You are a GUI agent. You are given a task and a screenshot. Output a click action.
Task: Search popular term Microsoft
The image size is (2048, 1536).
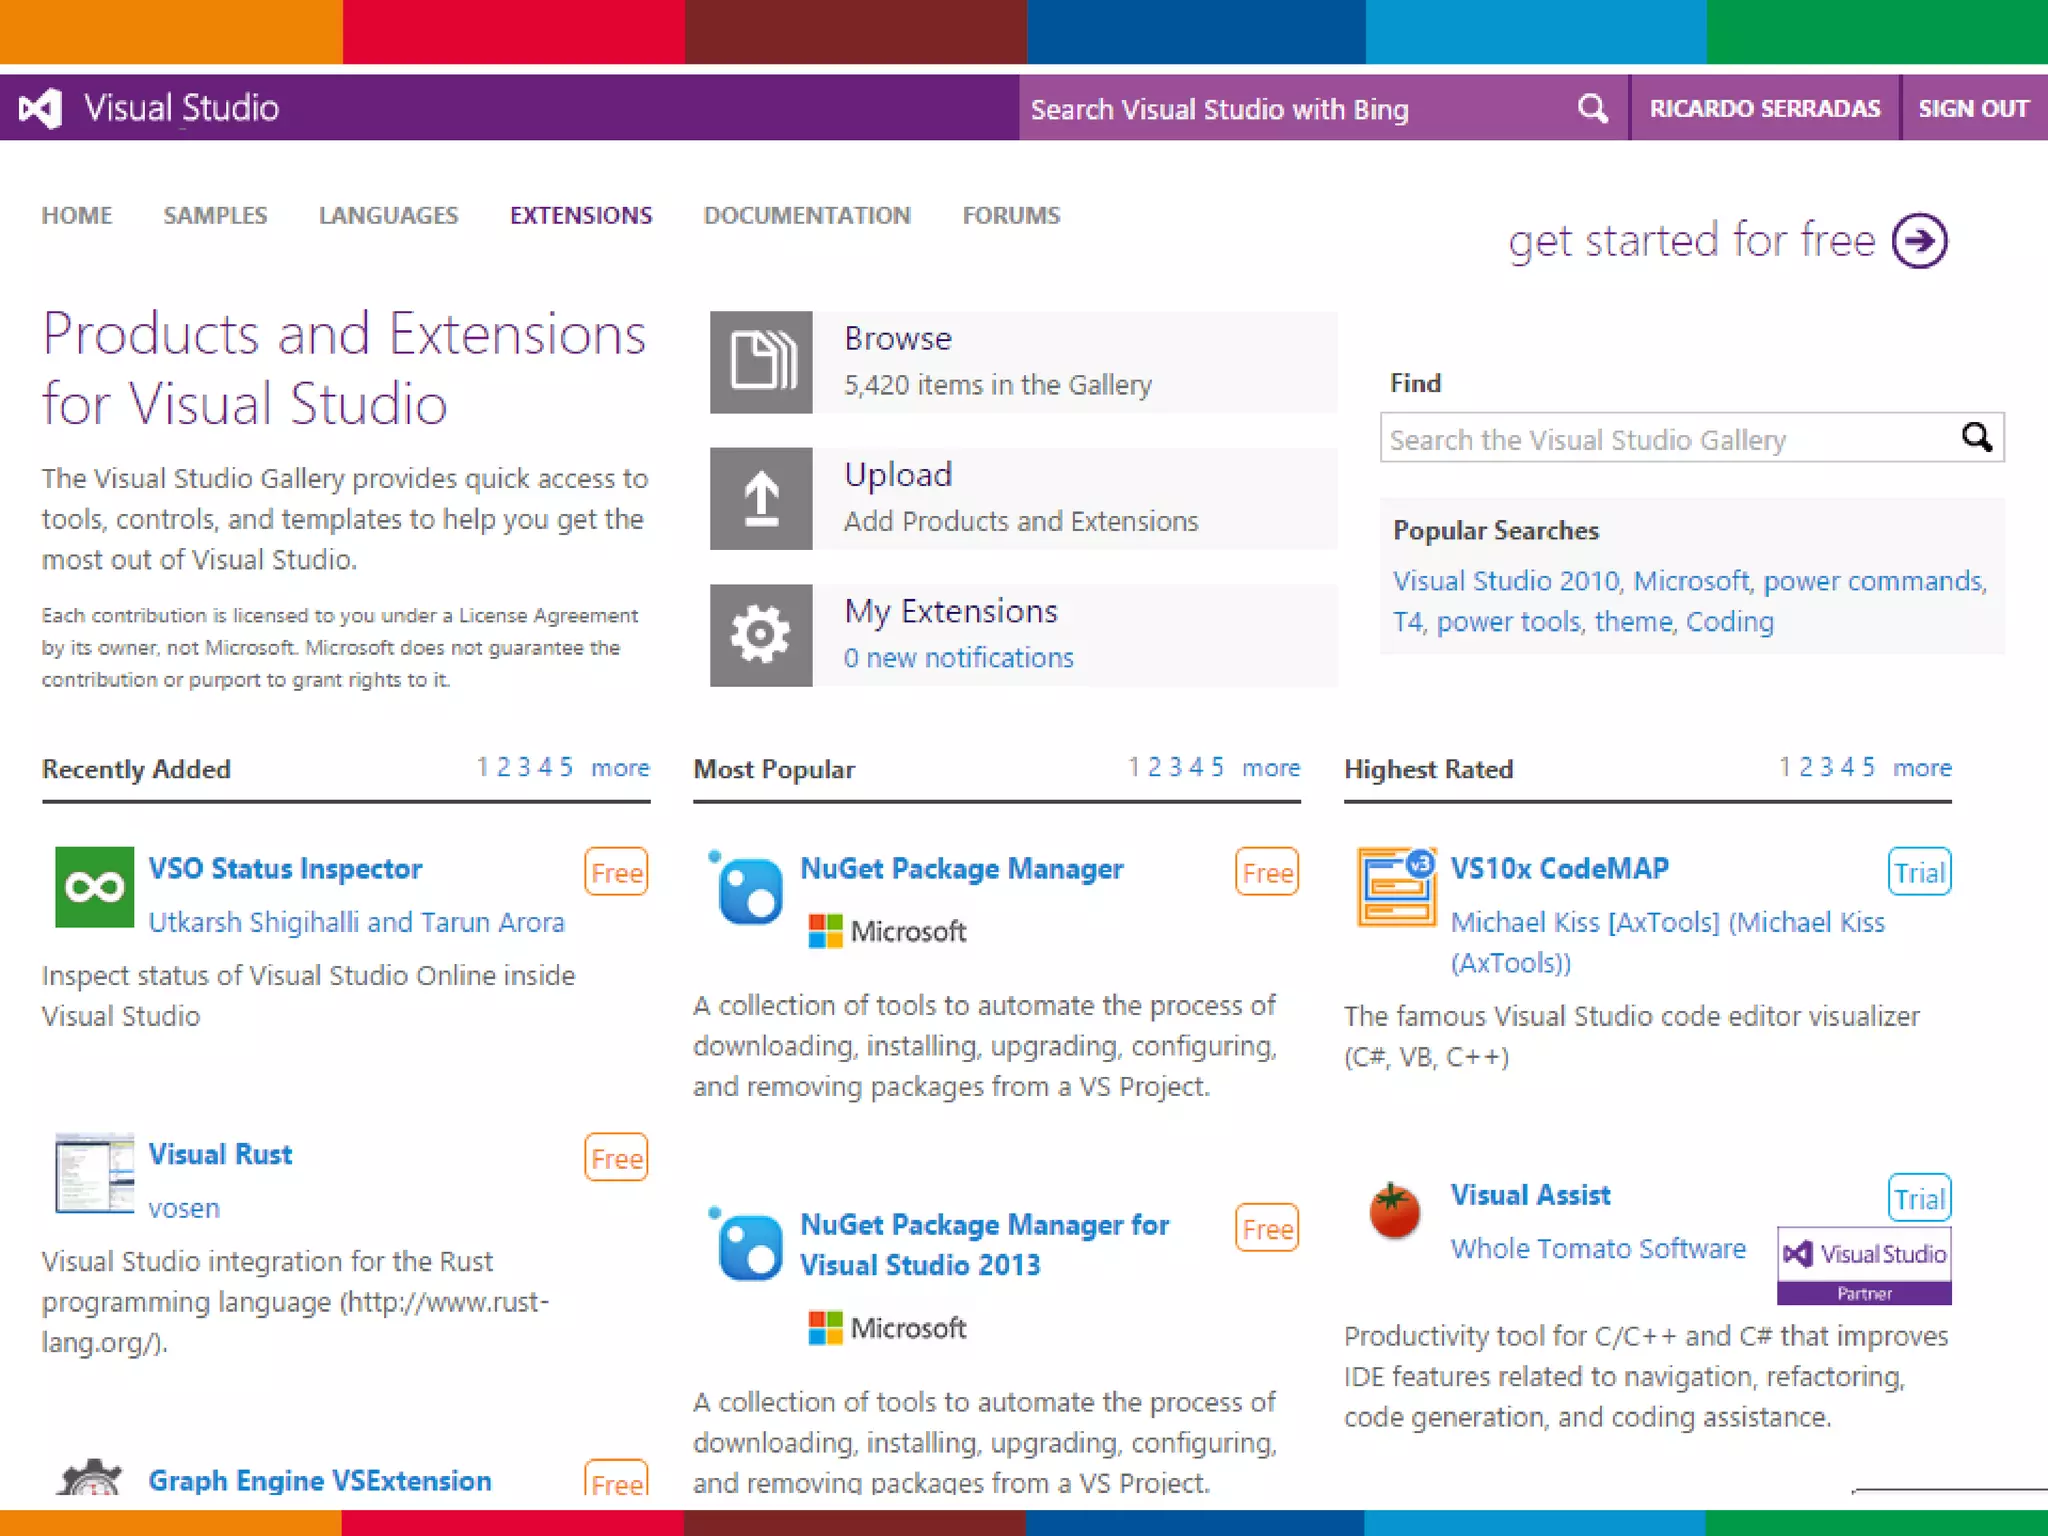1691,581
